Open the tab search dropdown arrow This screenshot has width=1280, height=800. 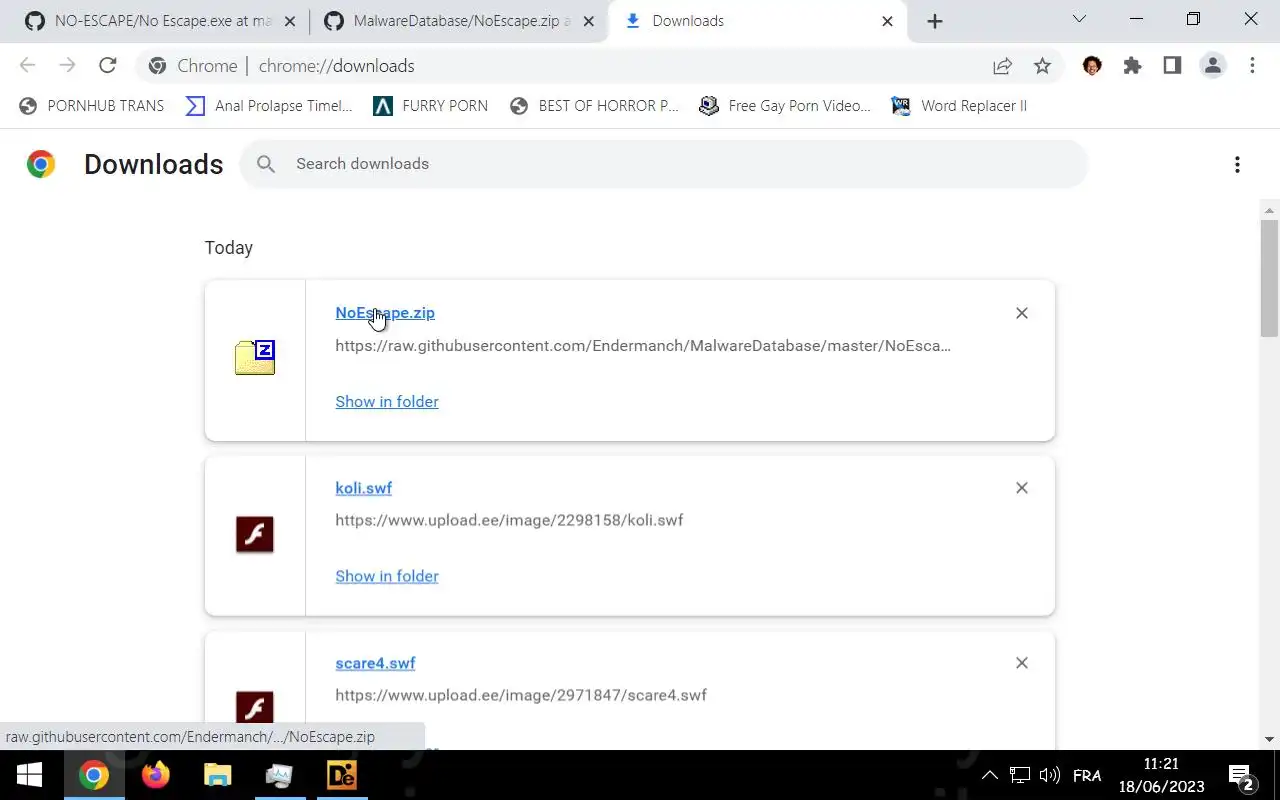click(1079, 19)
